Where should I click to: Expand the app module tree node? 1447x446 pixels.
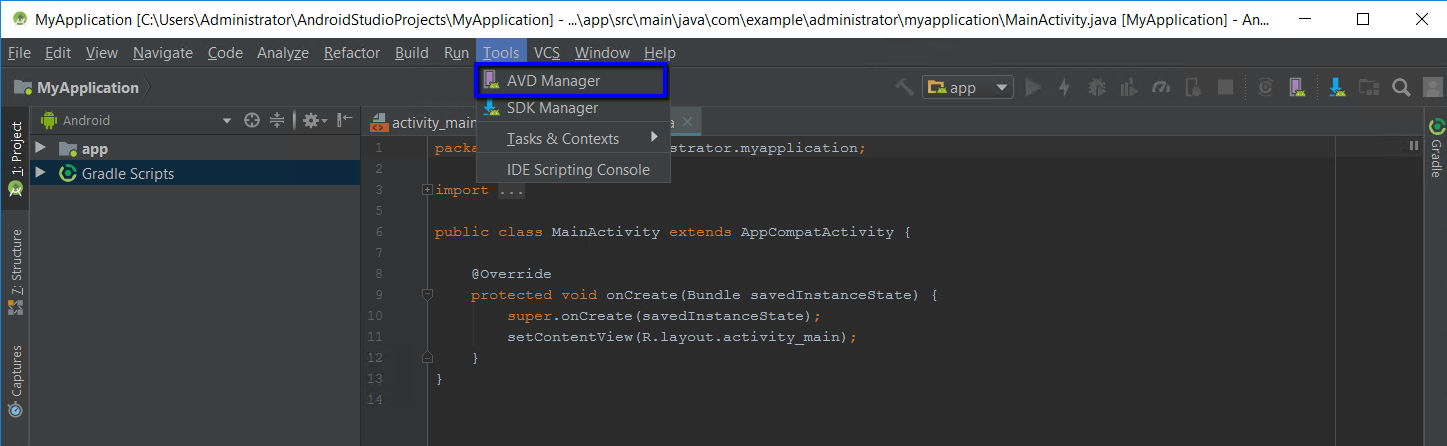tap(41, 148)
